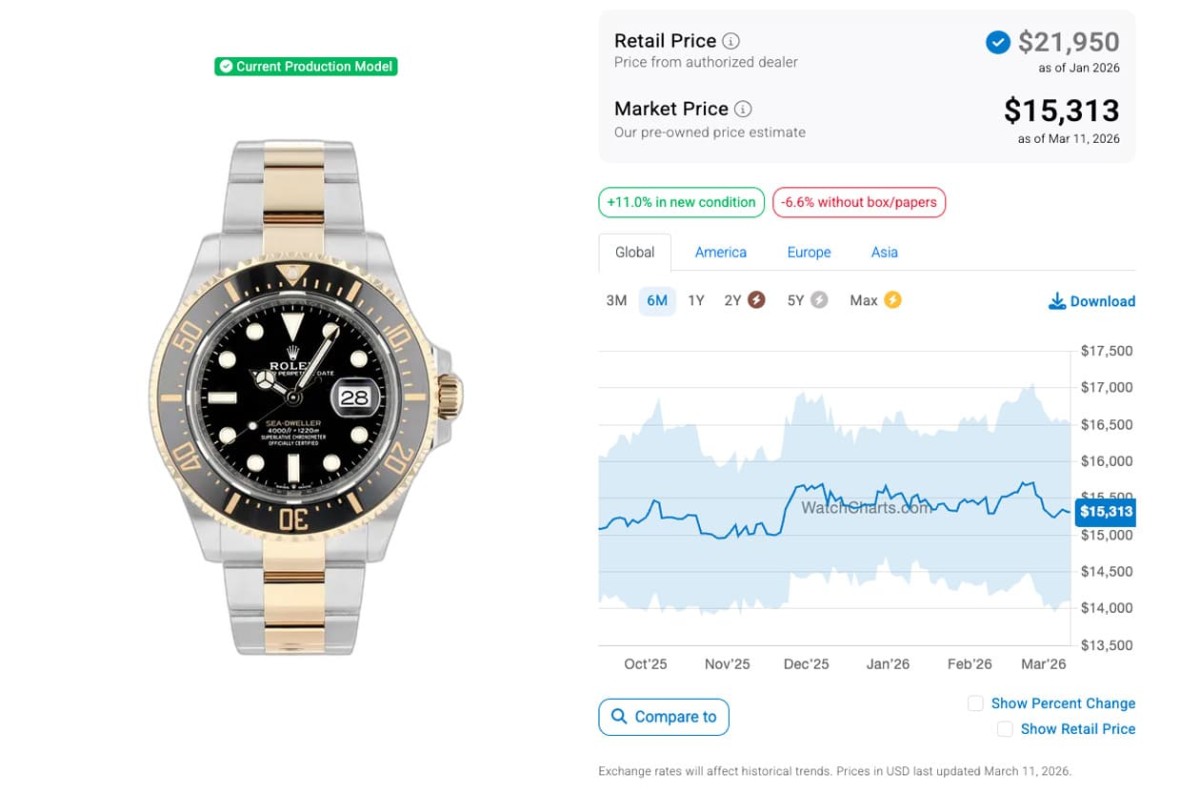Image resolution: width=1200 pixels, height=794 pixels.
Task: Click the +11.0% in new condition badge
Action: 681,202
